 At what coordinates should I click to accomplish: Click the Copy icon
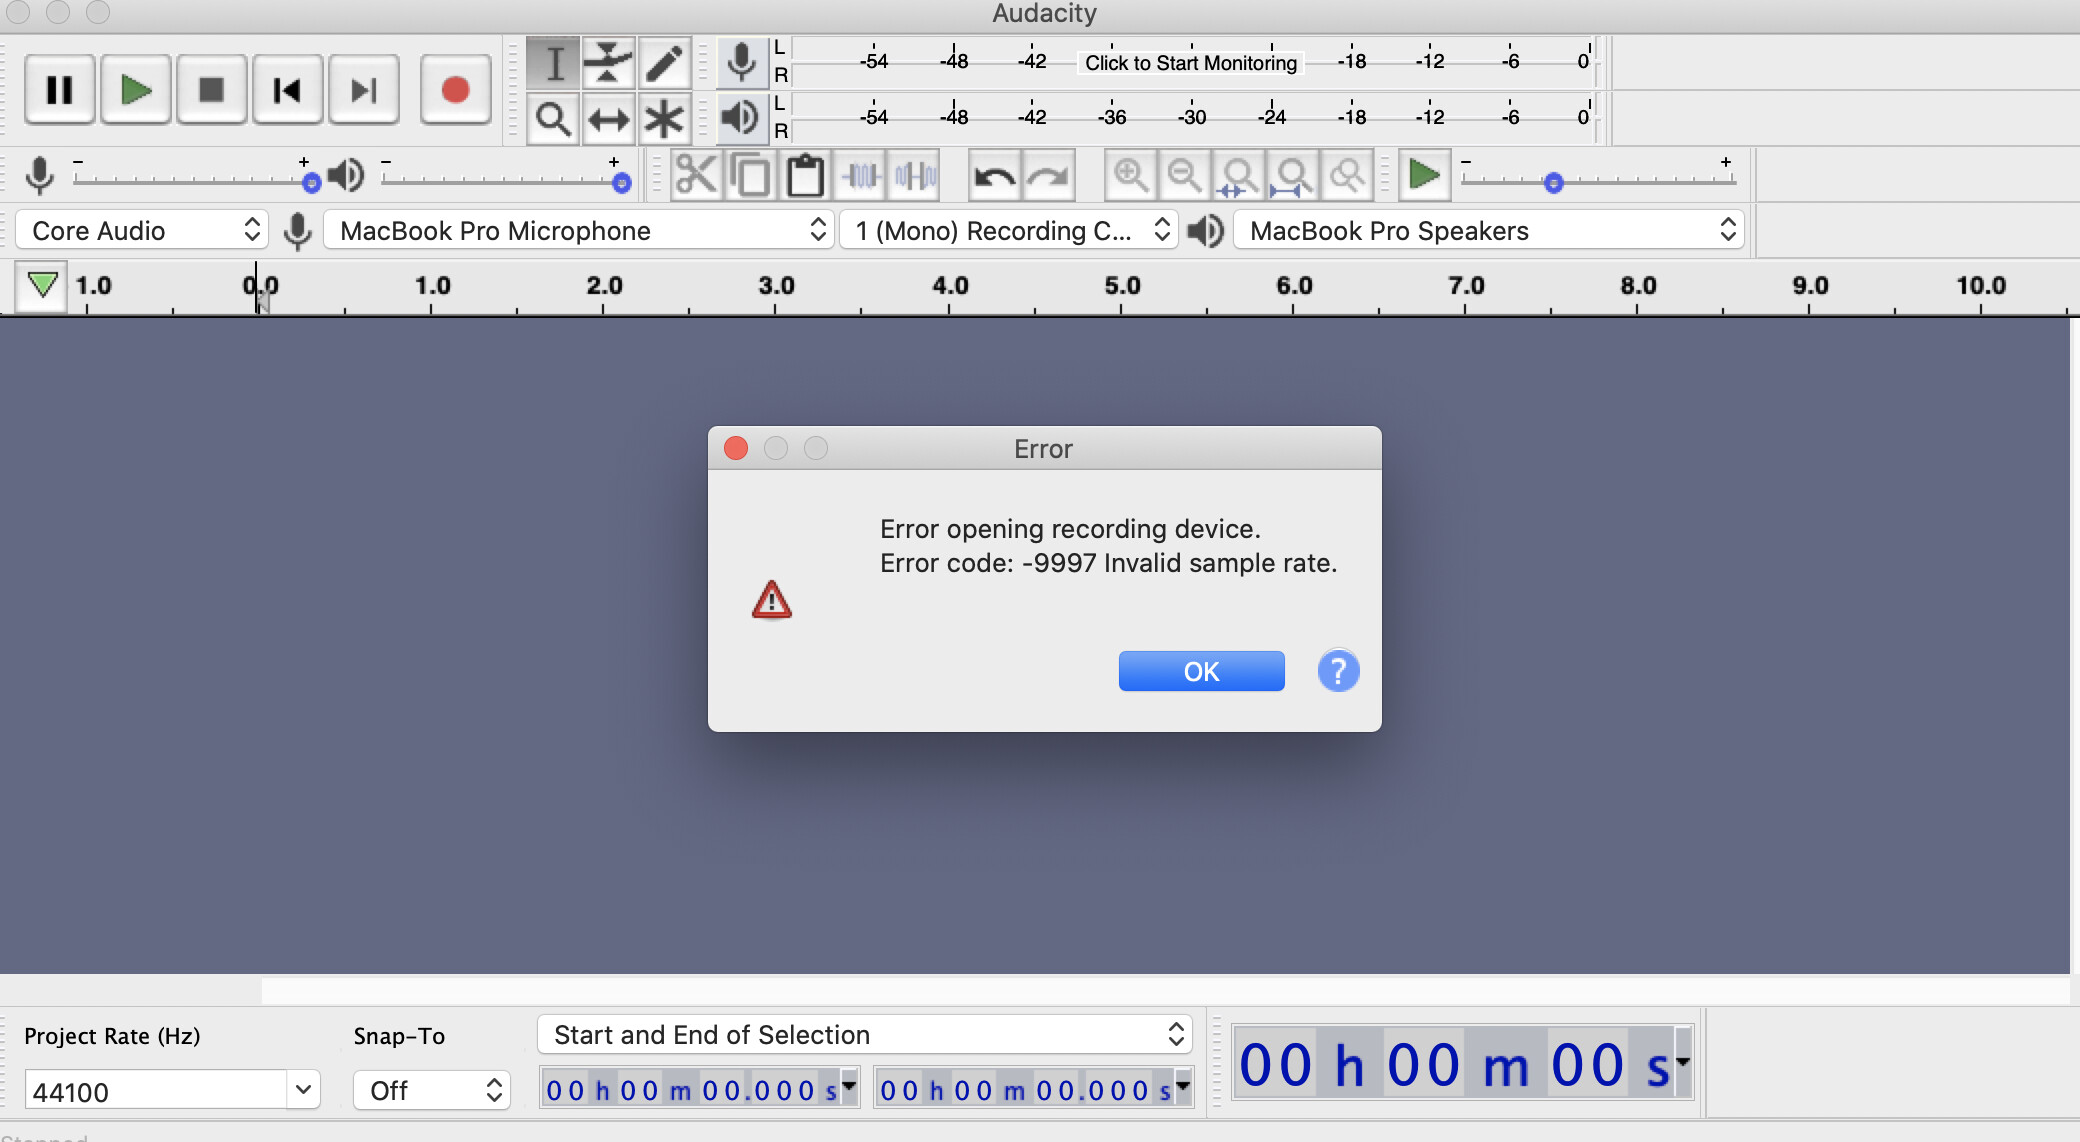pos(751,176)
